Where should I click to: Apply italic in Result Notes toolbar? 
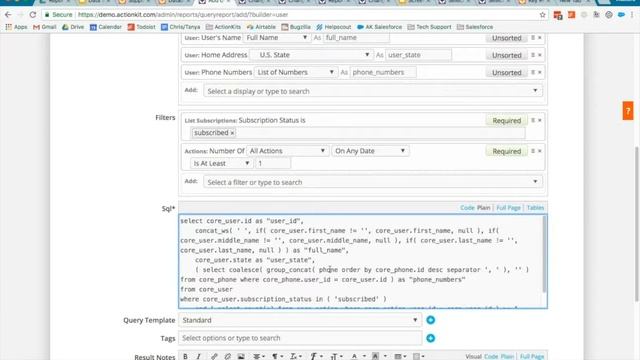coord(199,356)
